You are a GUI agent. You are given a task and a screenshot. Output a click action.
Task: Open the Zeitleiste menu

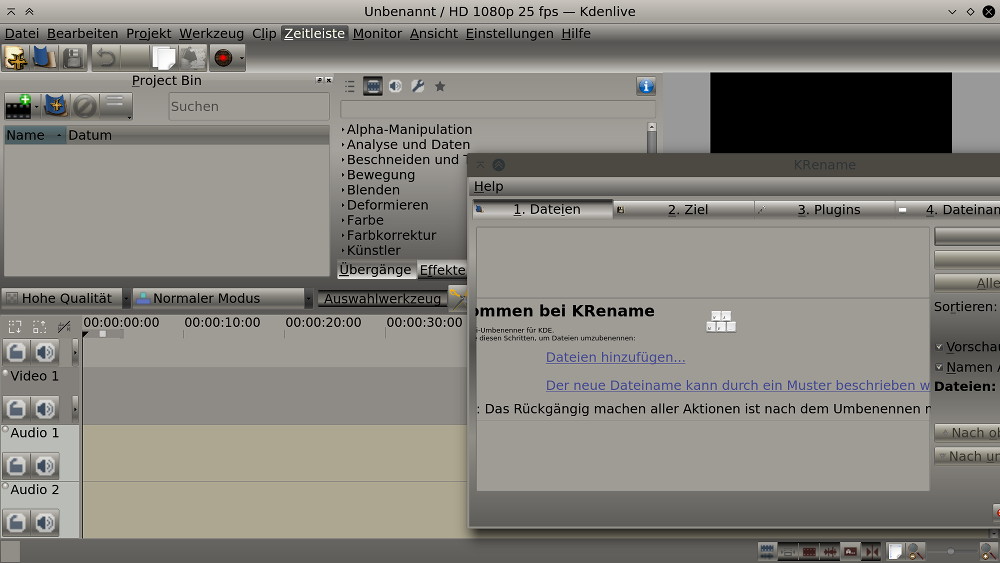click(314, 34)
